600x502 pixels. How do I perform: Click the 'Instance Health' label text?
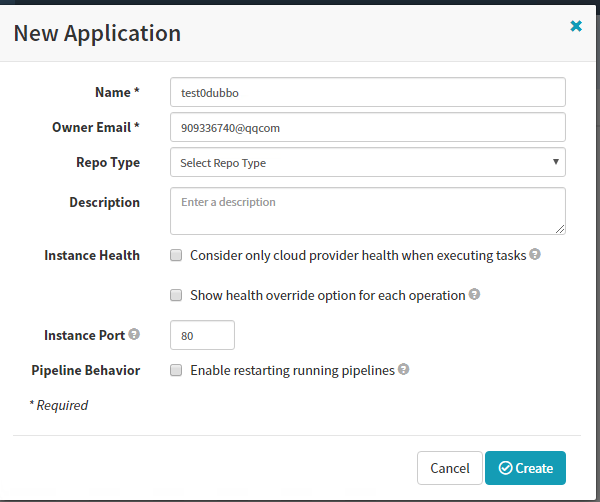[92, 255]
